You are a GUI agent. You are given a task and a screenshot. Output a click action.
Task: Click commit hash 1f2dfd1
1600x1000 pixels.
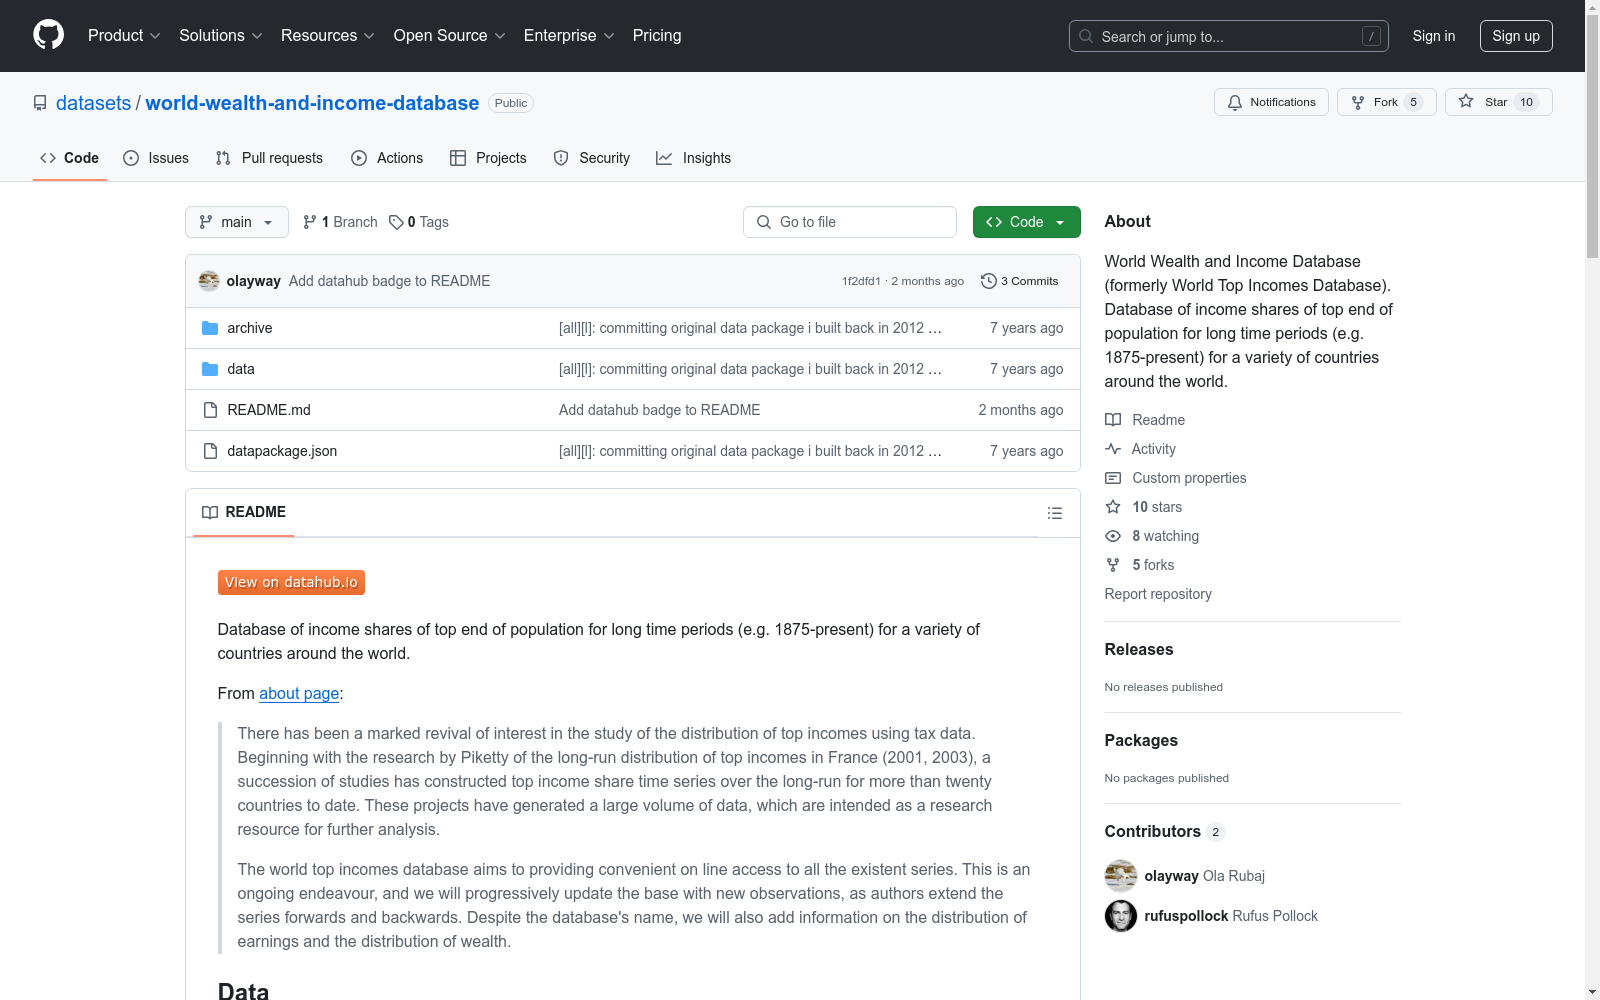point(861,281)
